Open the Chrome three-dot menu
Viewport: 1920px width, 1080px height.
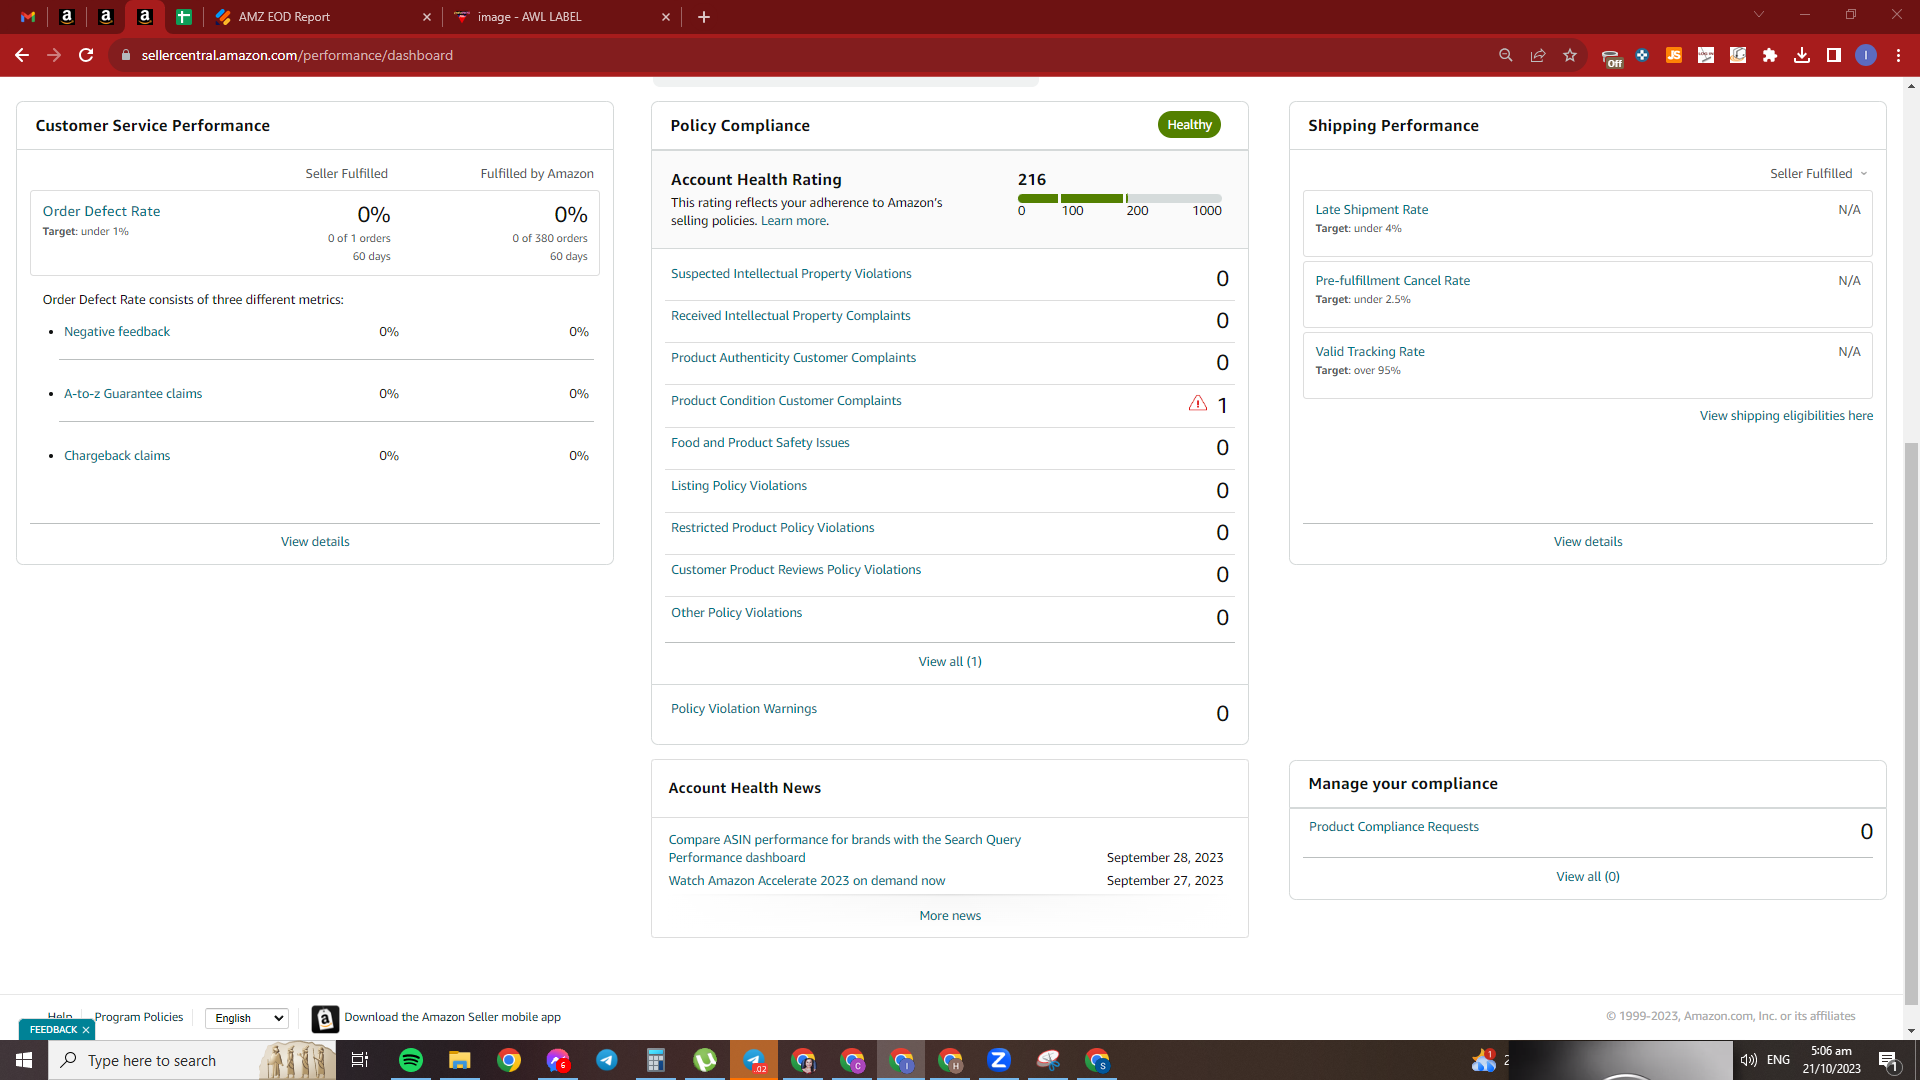pyautogui.click(x=1898, y=55)
